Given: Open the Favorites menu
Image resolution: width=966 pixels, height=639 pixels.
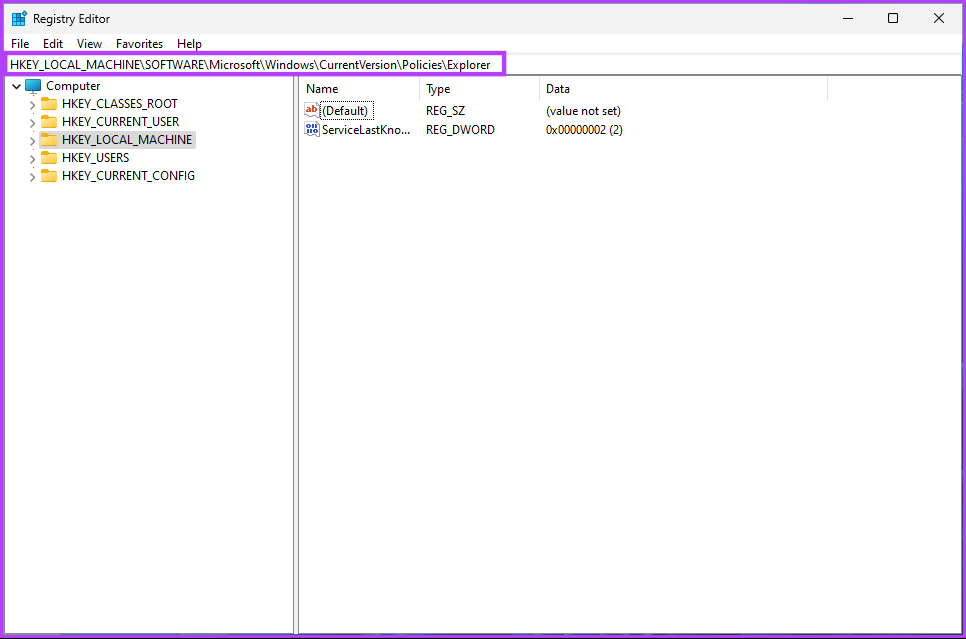Looking at the screenshot, I should pyautogui.click(x=139, y=44).
